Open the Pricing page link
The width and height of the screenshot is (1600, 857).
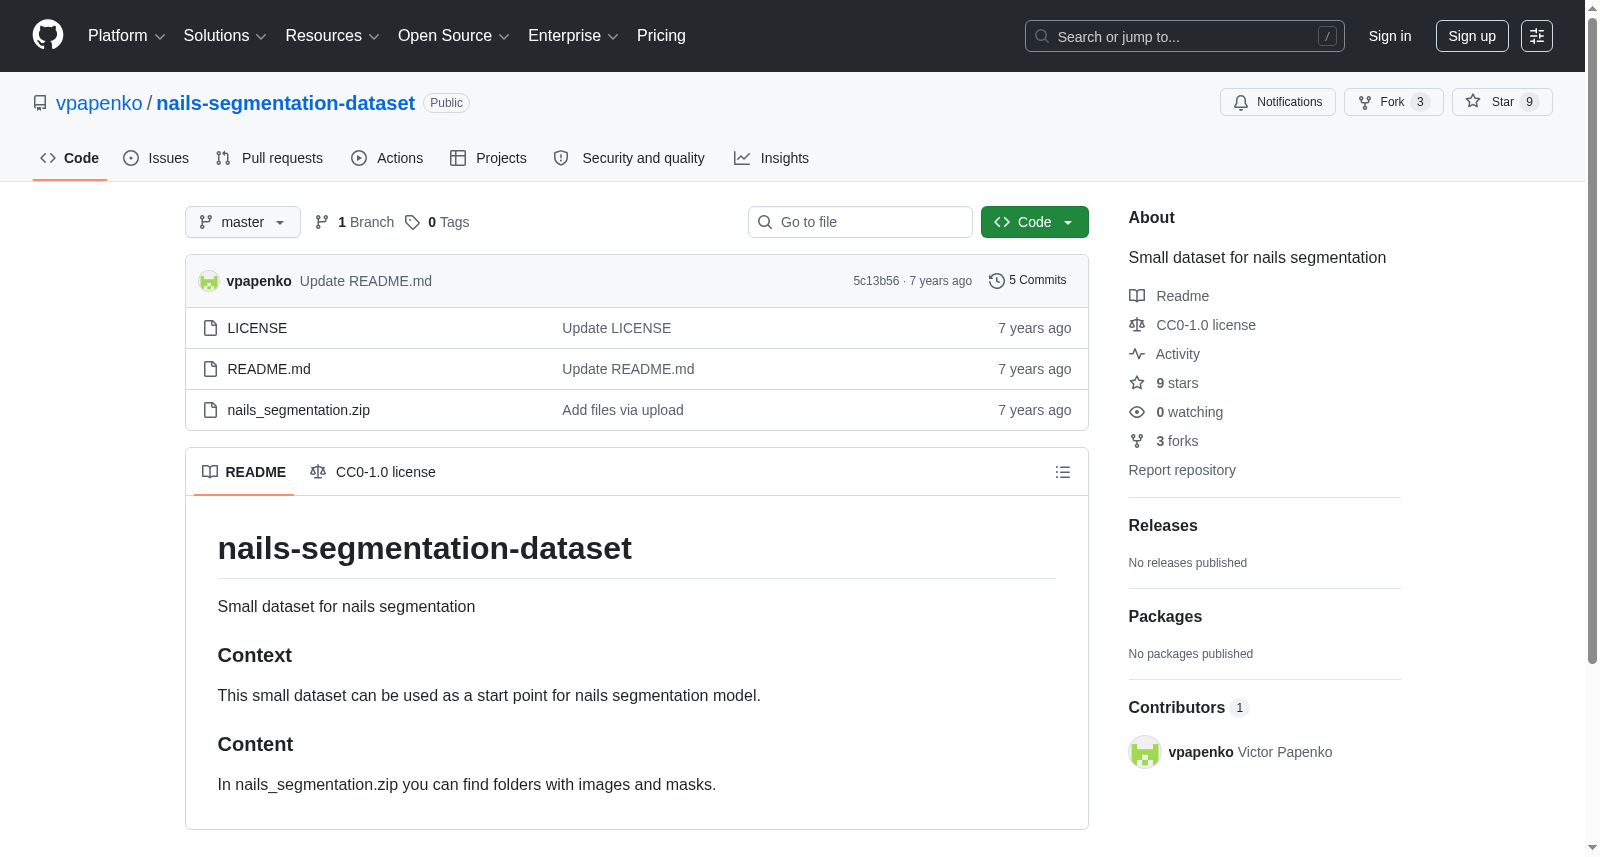[x=661, y=36]
